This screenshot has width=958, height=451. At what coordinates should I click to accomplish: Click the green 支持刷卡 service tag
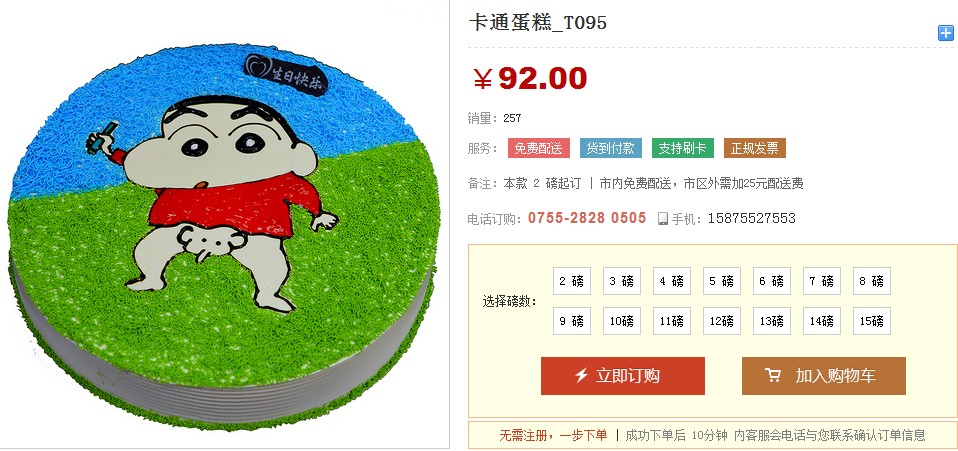coord(682,148)
